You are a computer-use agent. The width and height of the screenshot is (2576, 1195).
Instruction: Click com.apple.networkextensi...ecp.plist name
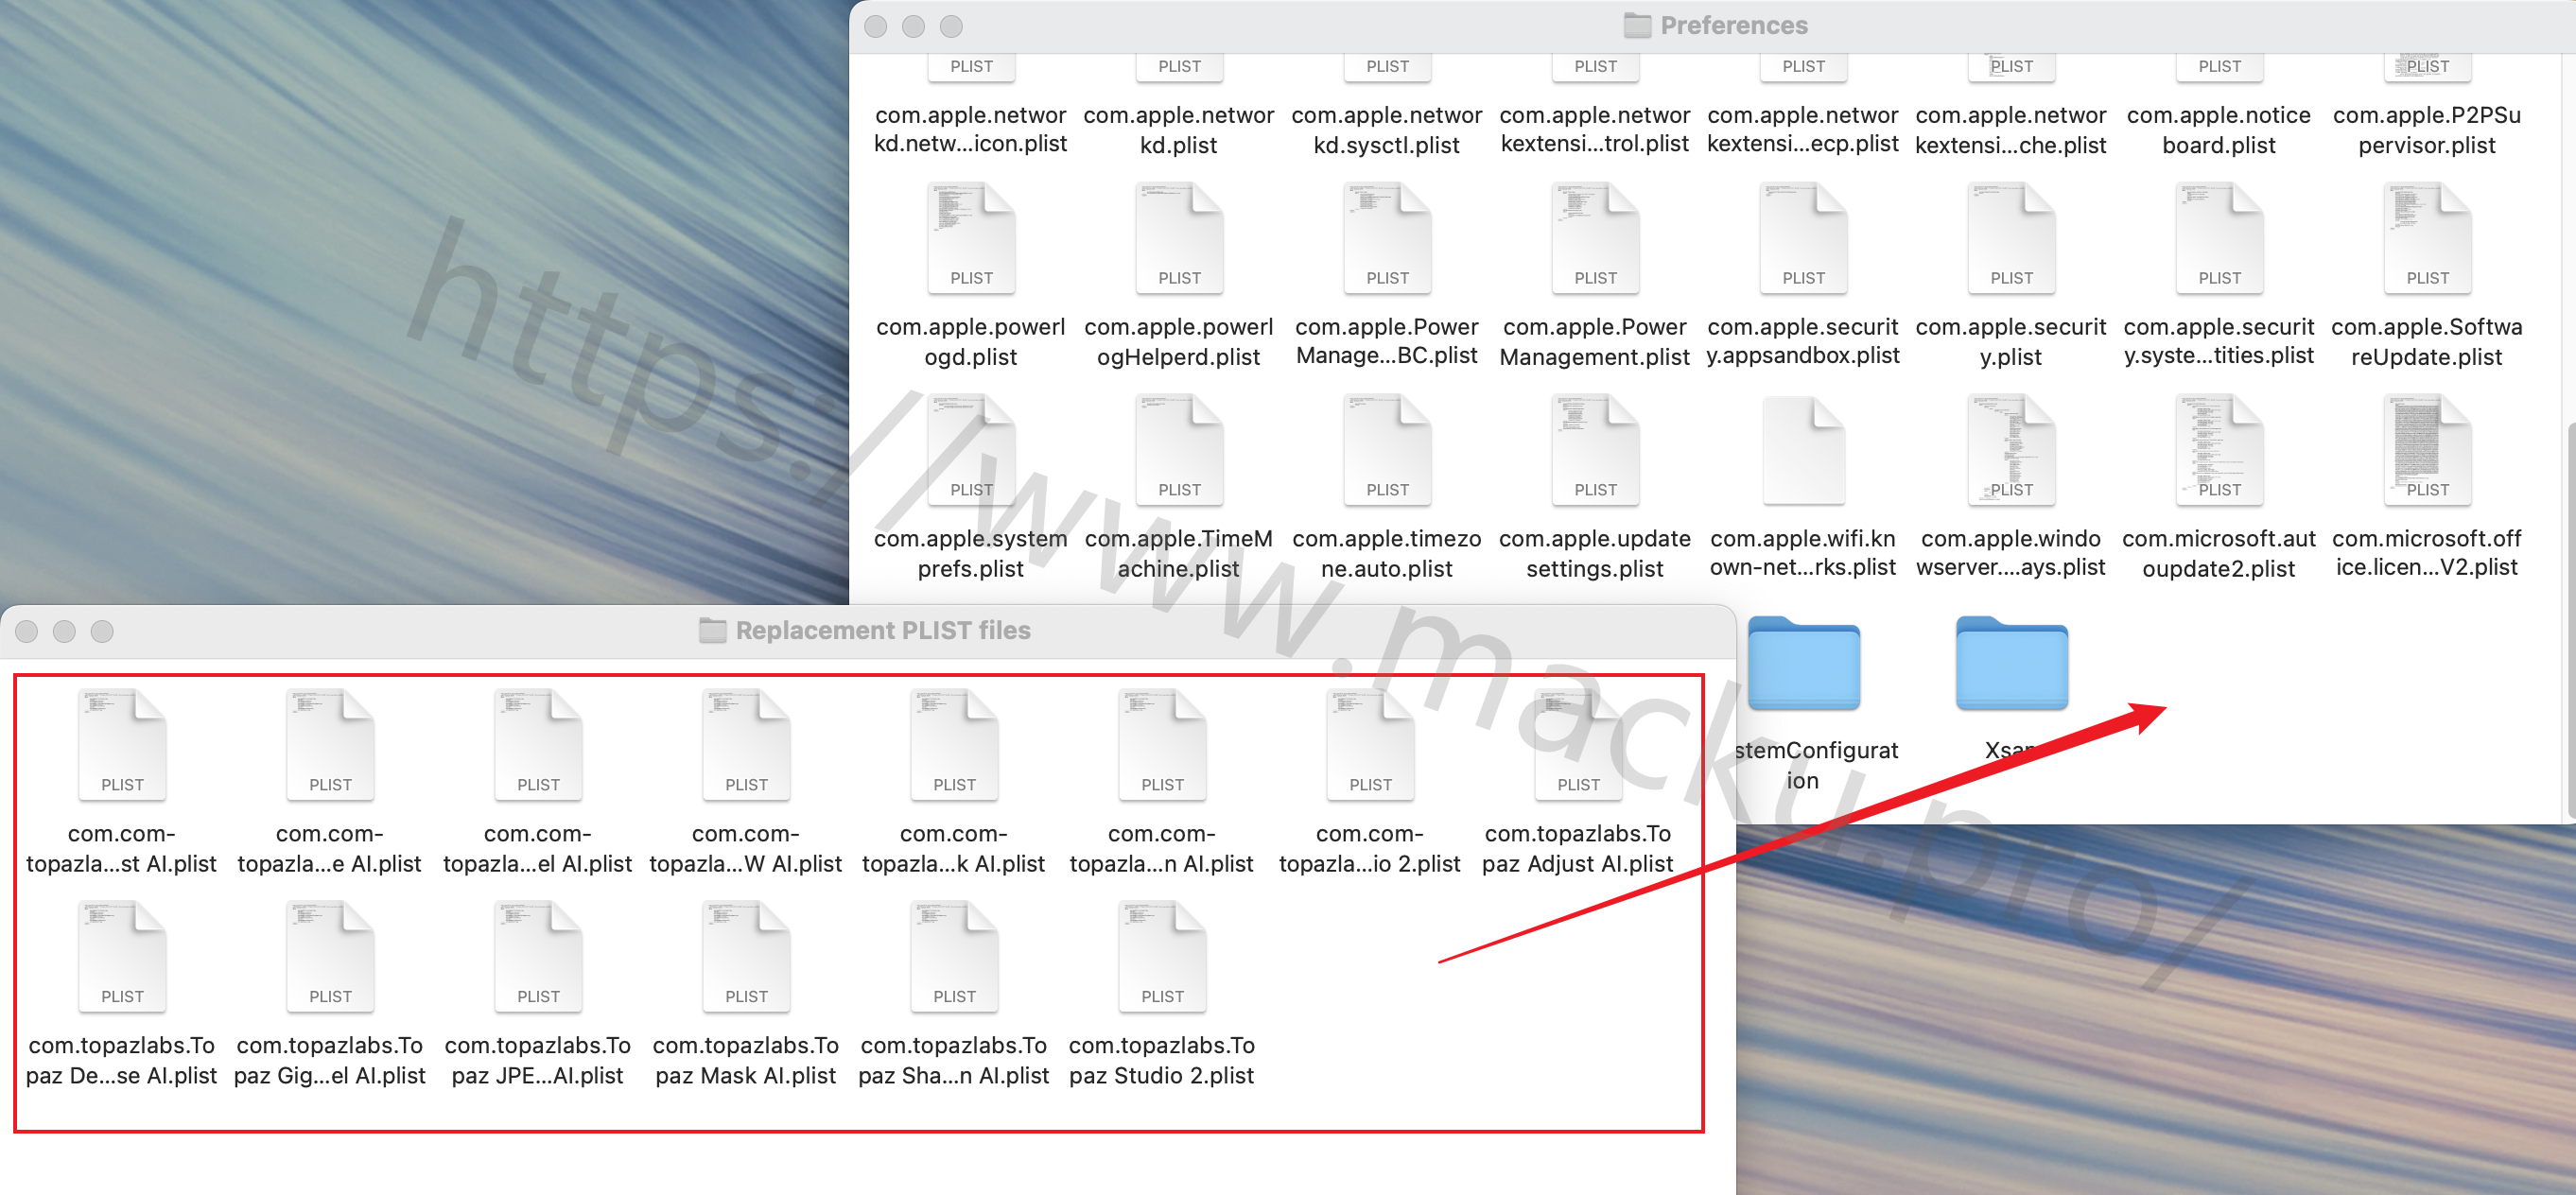(x=1803, y=130)
